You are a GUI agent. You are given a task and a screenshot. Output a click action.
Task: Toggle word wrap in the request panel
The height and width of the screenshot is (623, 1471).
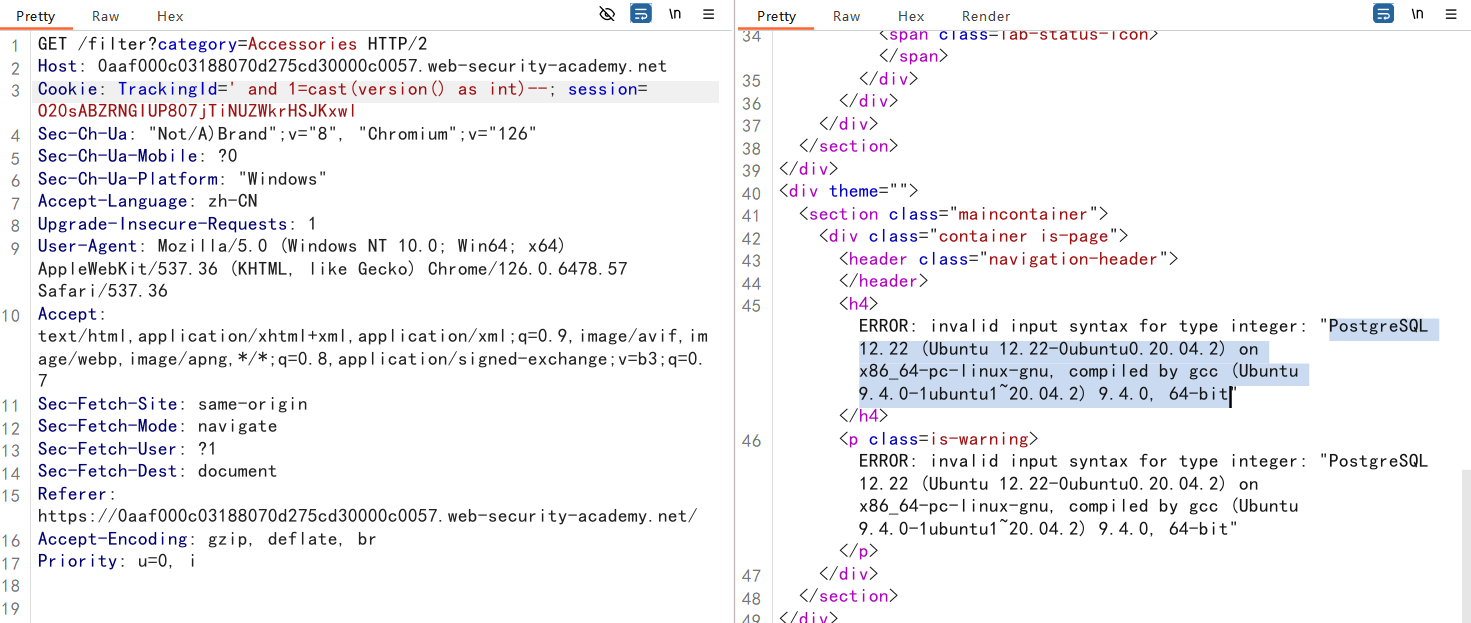(x=641, y=14)
